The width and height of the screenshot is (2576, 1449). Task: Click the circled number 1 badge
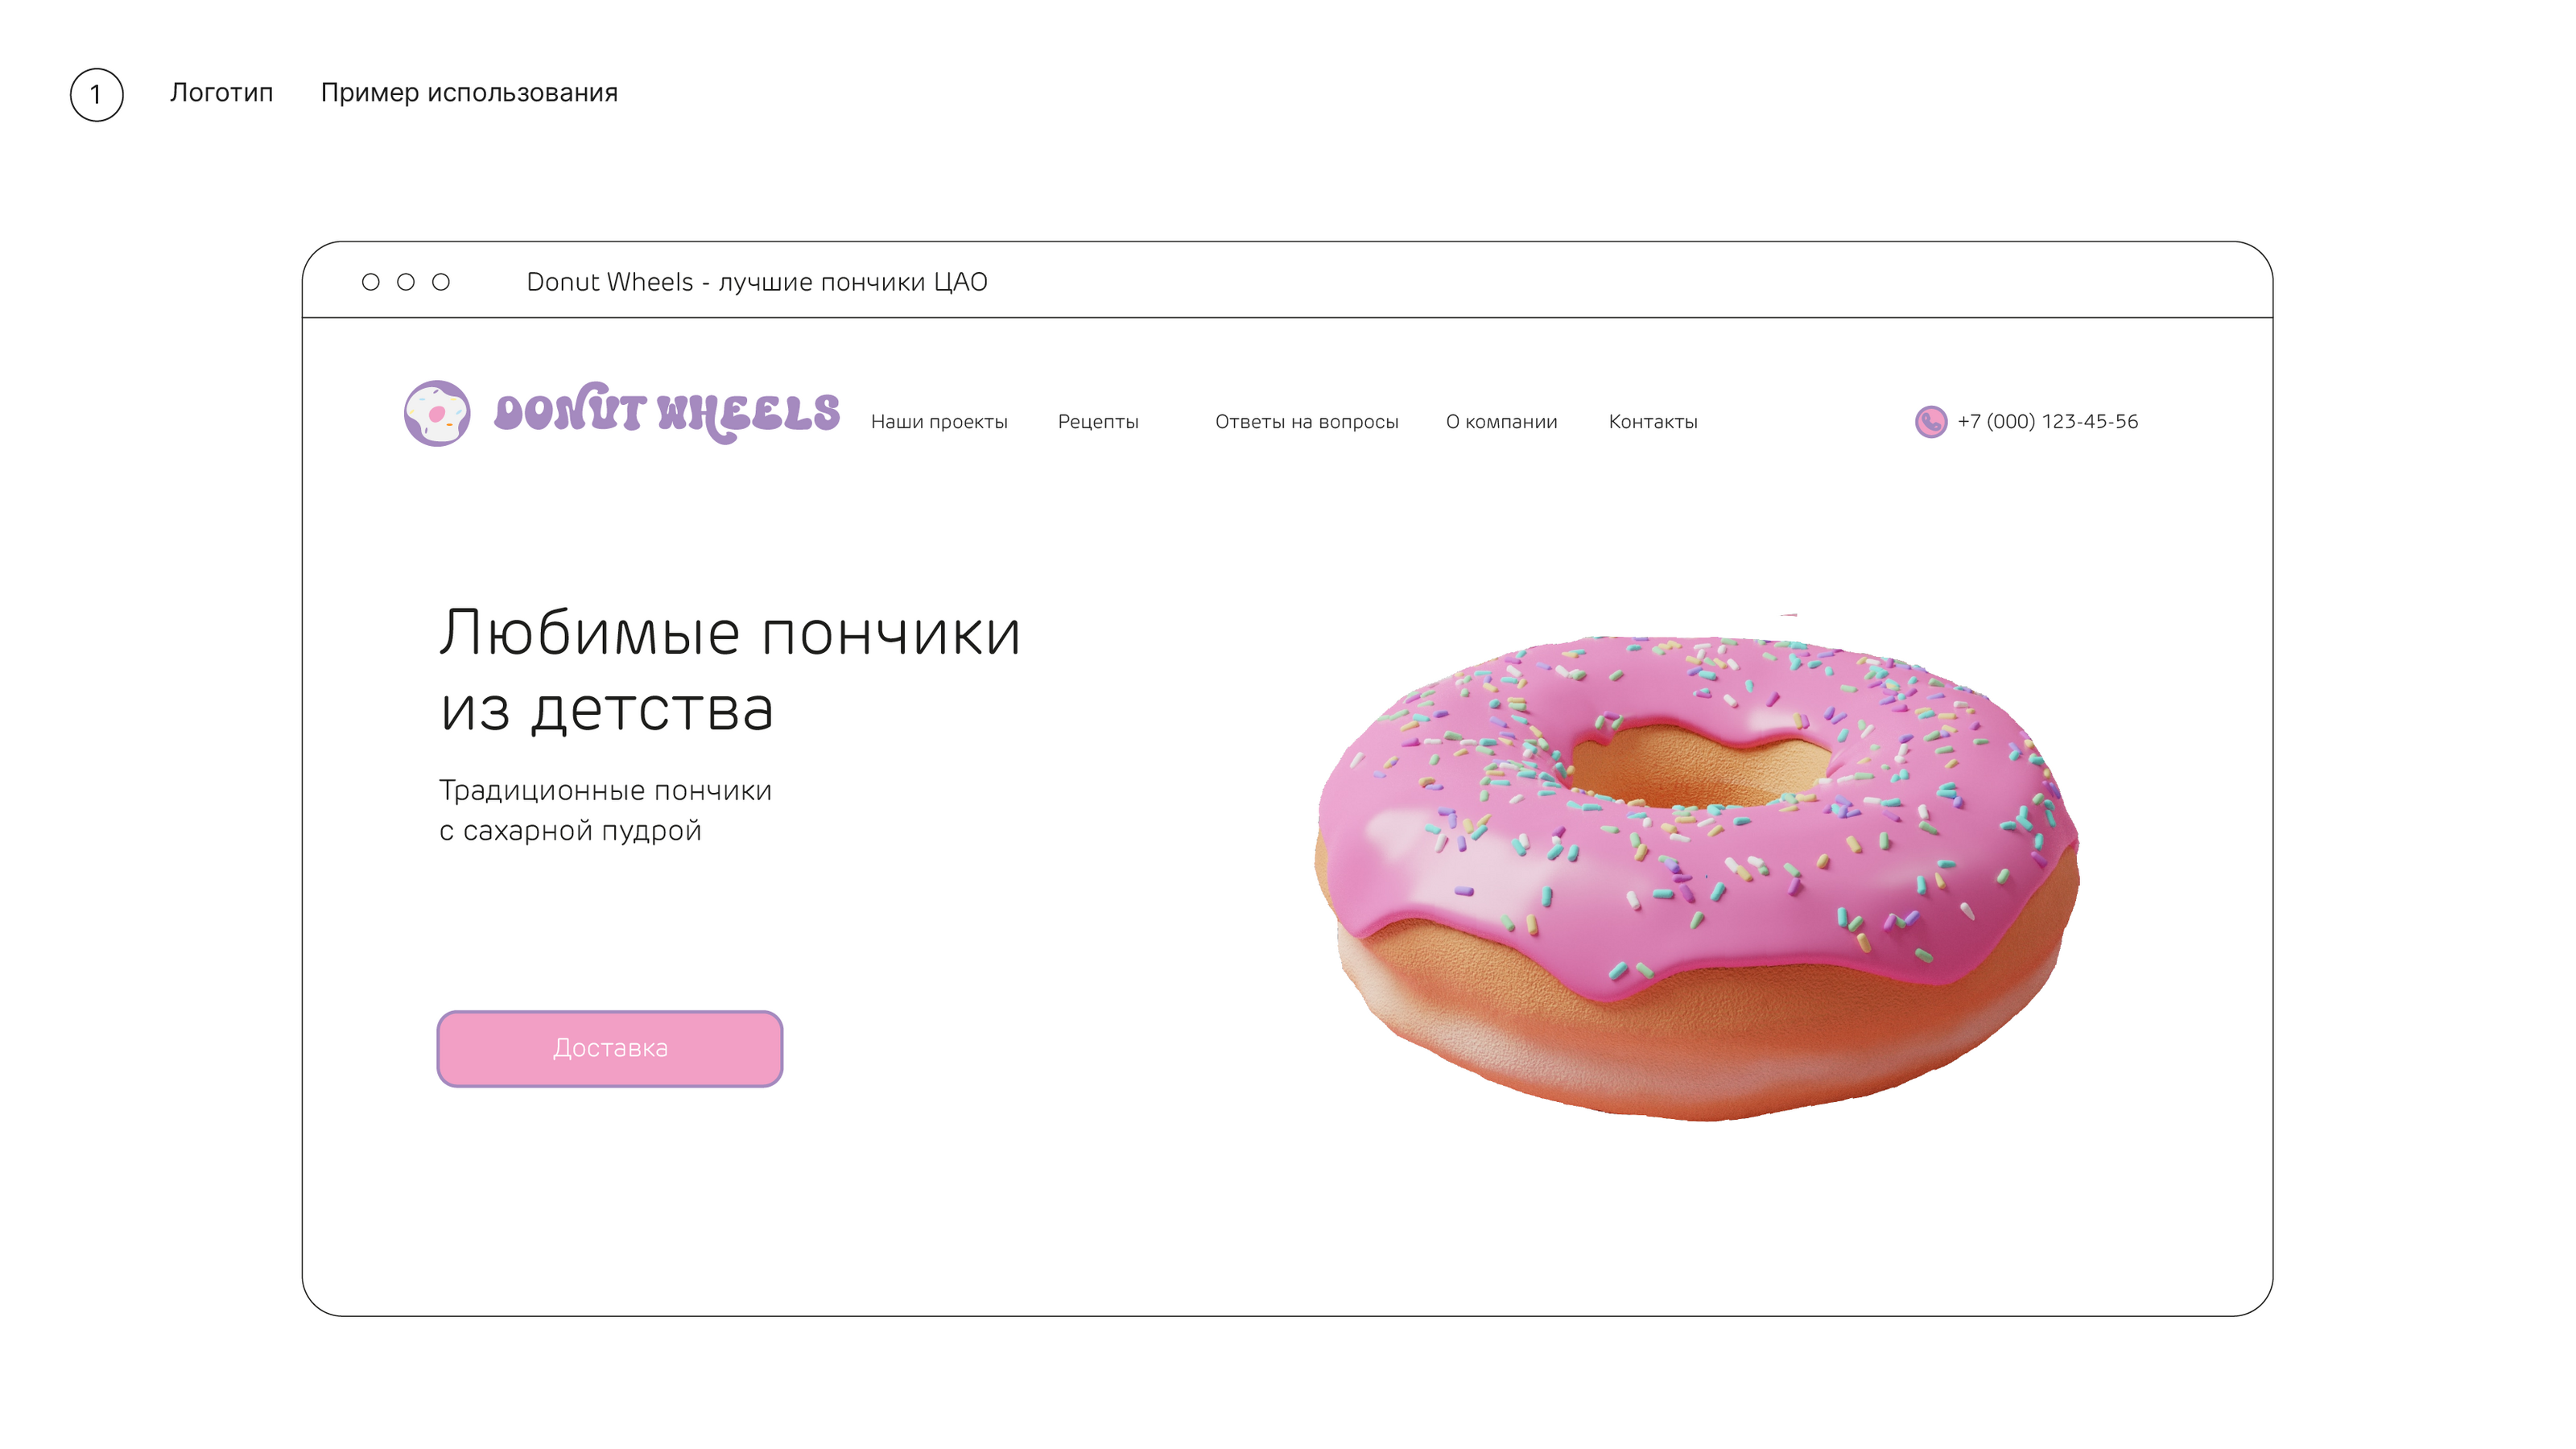click(97, 95)
